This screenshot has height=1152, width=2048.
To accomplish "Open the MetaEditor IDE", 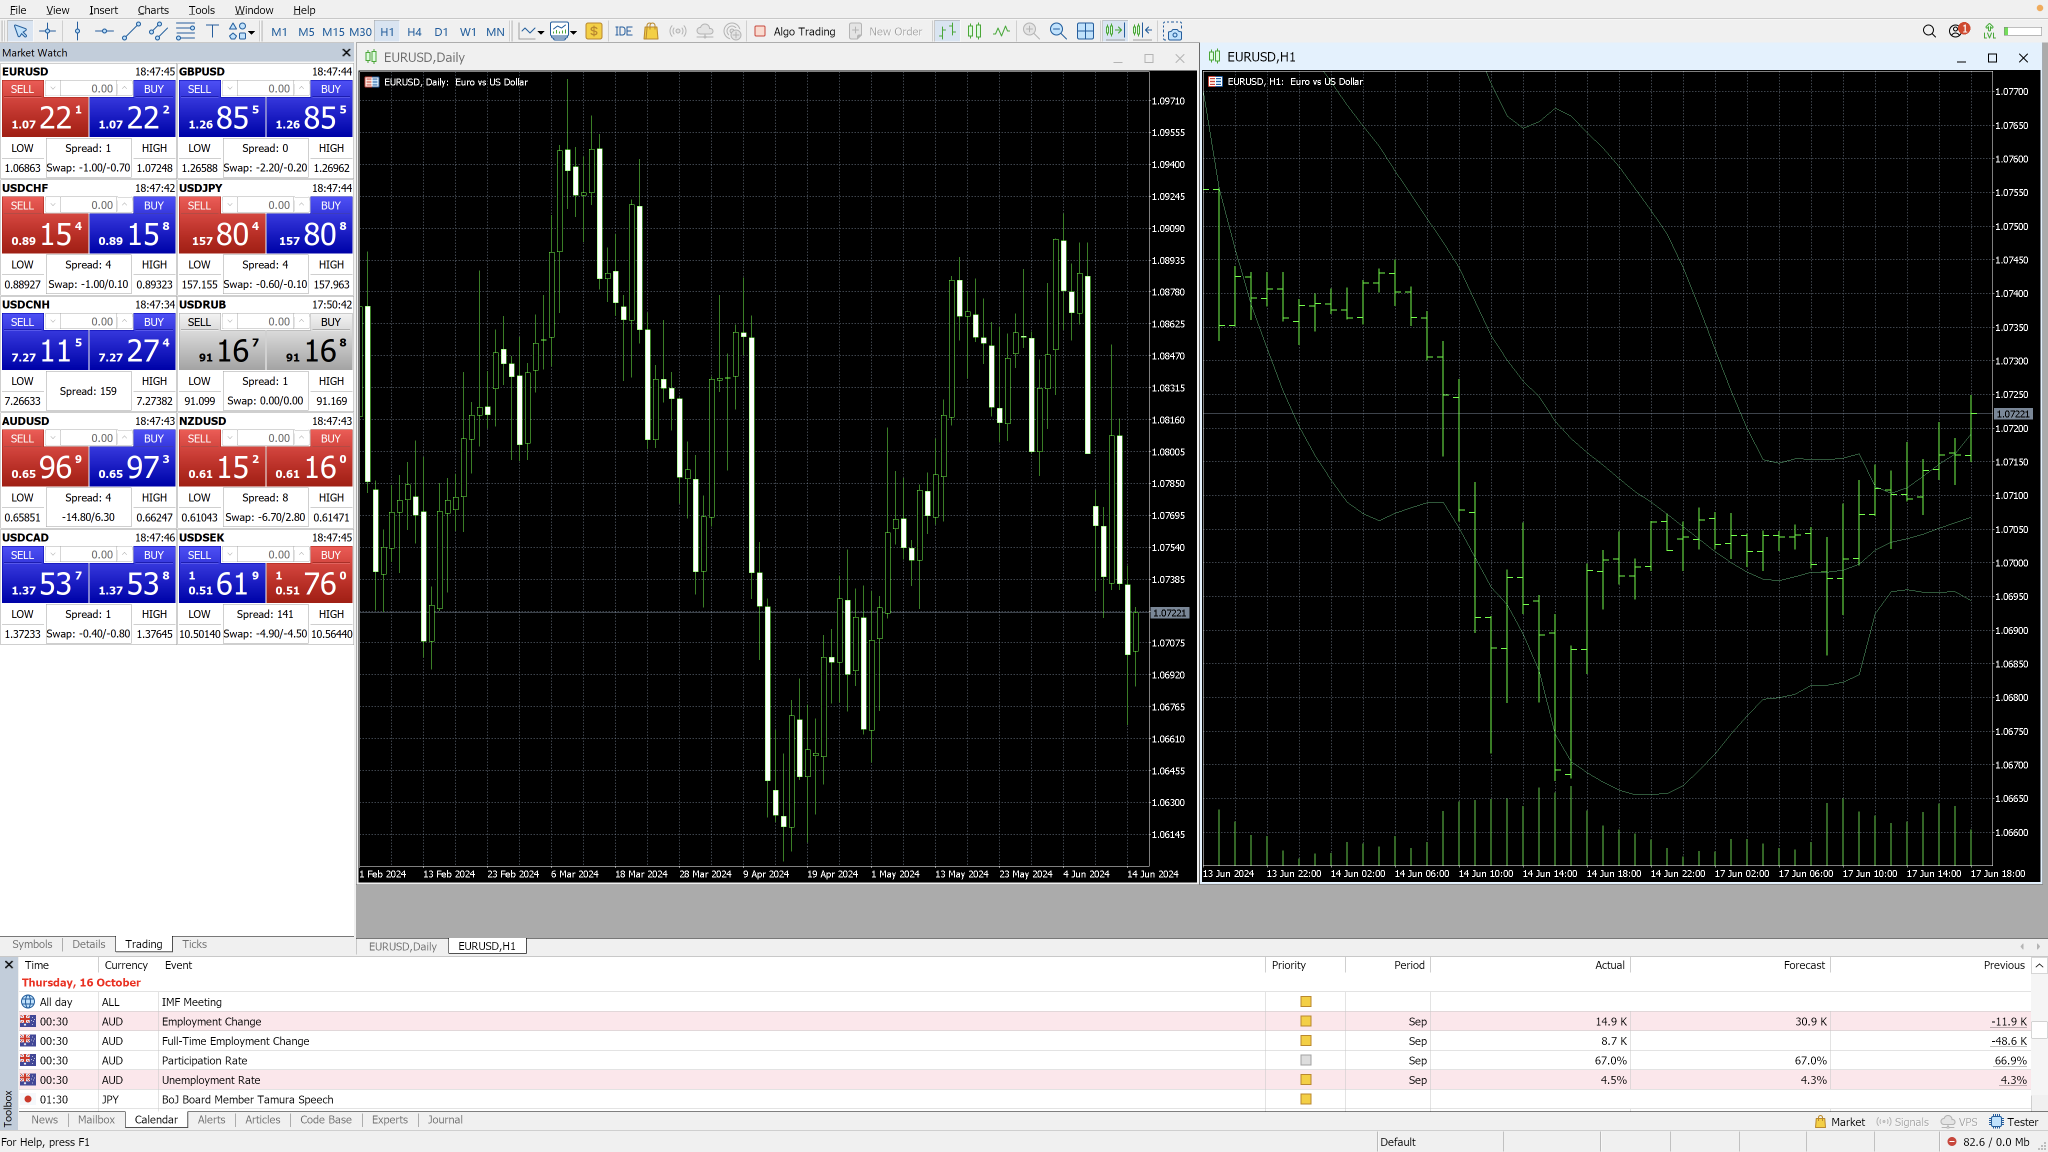I will tap(623, 31).
